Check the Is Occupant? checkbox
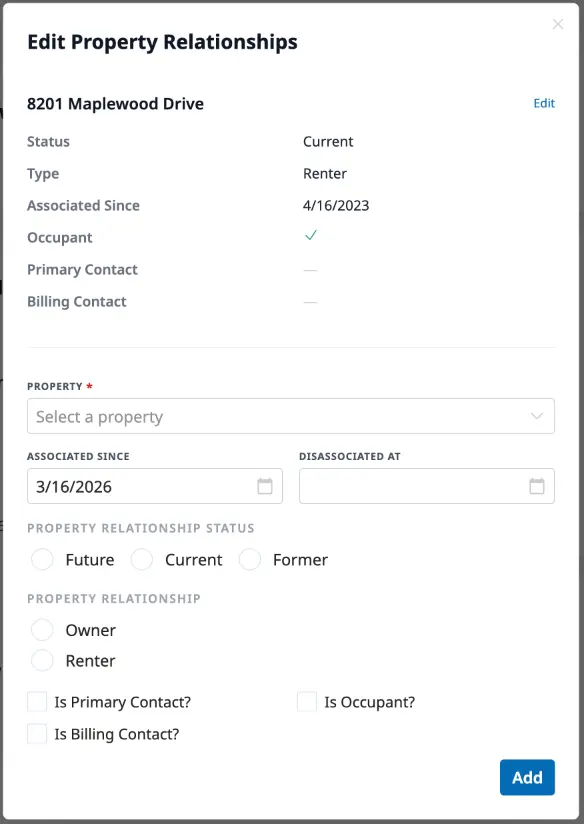The image size is (584, 824). 307,702
